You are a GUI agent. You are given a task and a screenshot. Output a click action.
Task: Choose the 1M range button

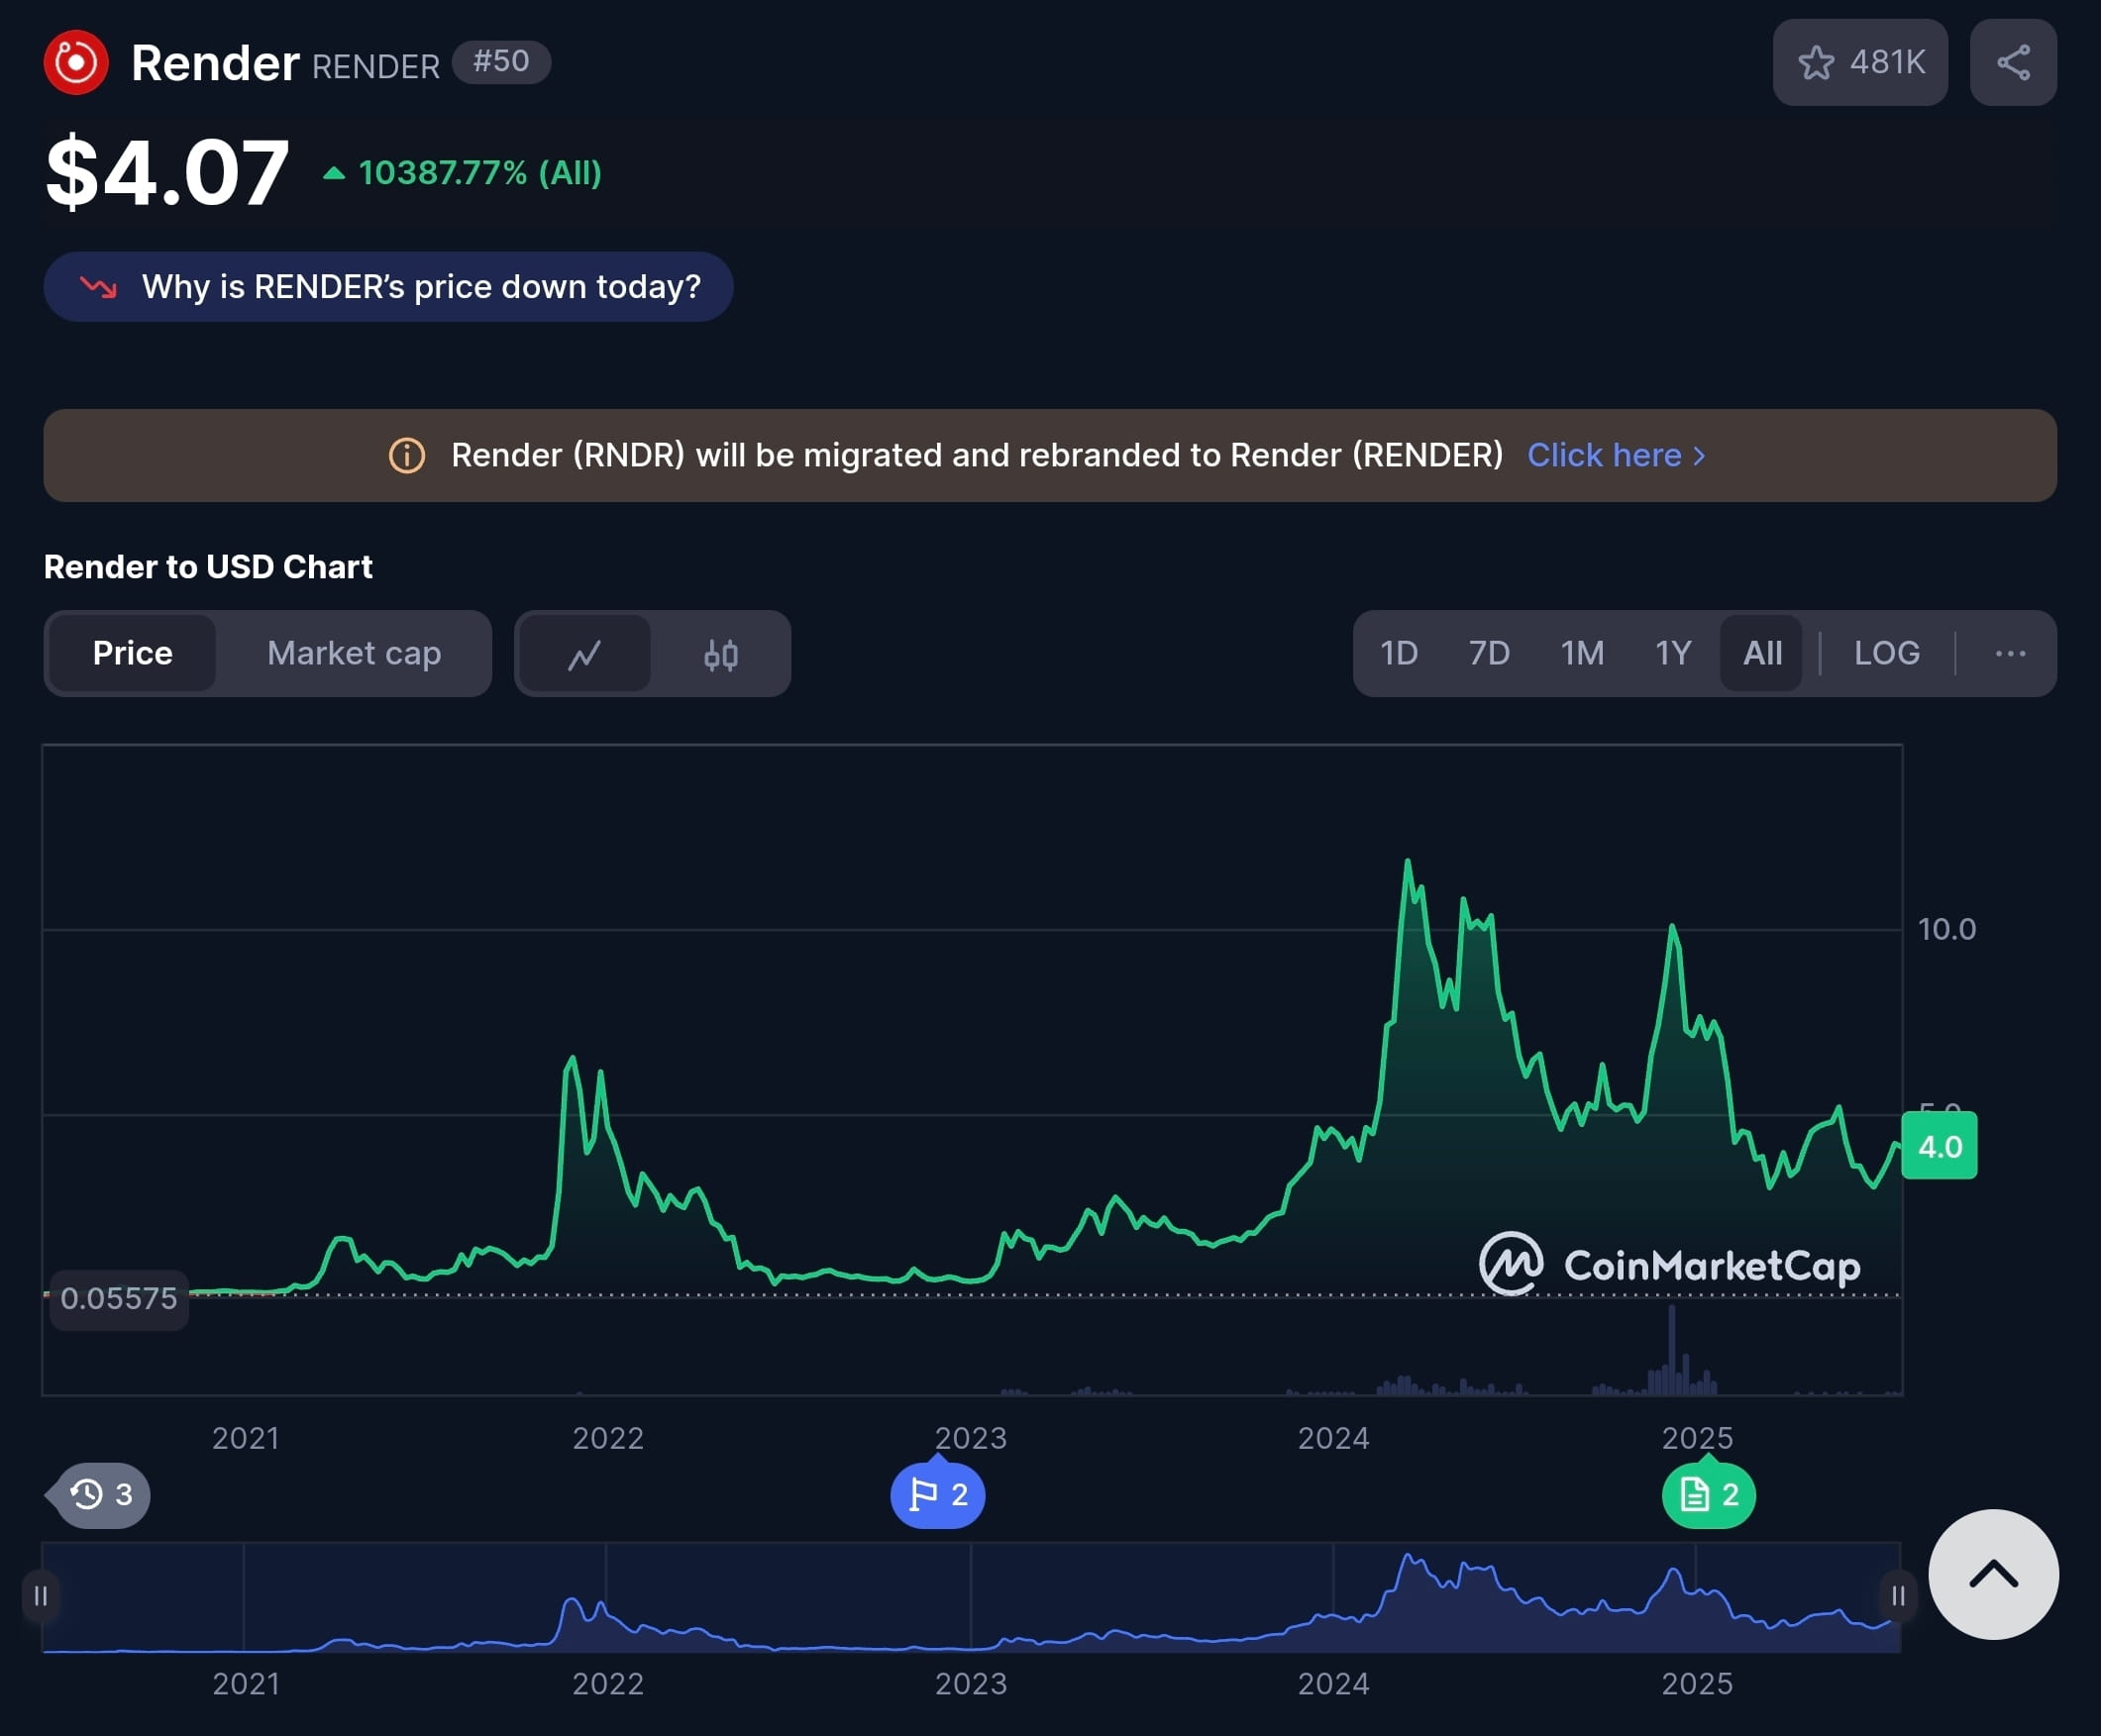tap(1581, 654)
